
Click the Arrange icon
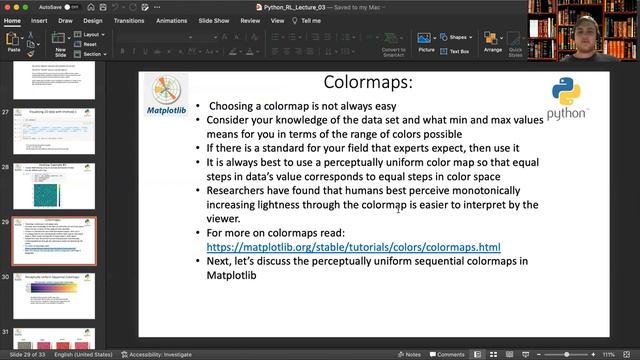pos(491,38)
